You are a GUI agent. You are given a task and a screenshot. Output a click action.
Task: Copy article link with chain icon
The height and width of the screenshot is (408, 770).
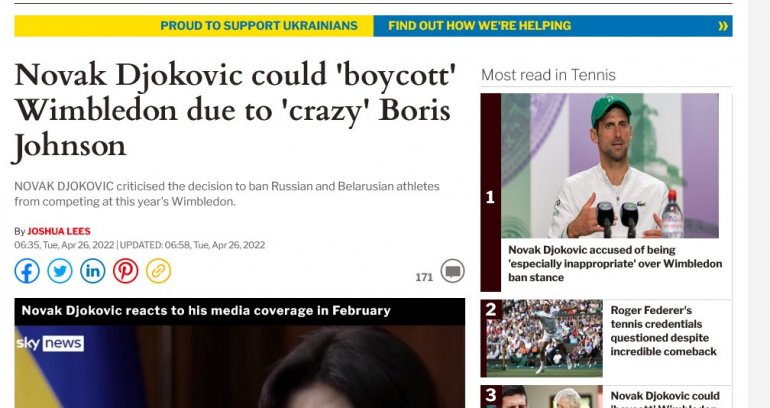[x=159, y=271]
